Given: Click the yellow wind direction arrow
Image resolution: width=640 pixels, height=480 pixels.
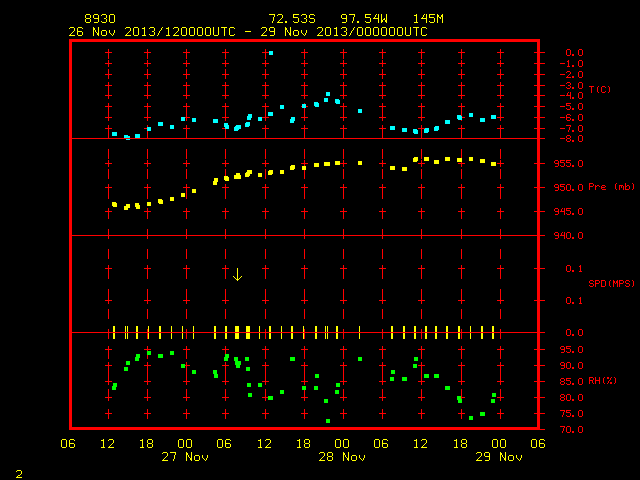Looking at the screenshot, I should tap(238, 275).
